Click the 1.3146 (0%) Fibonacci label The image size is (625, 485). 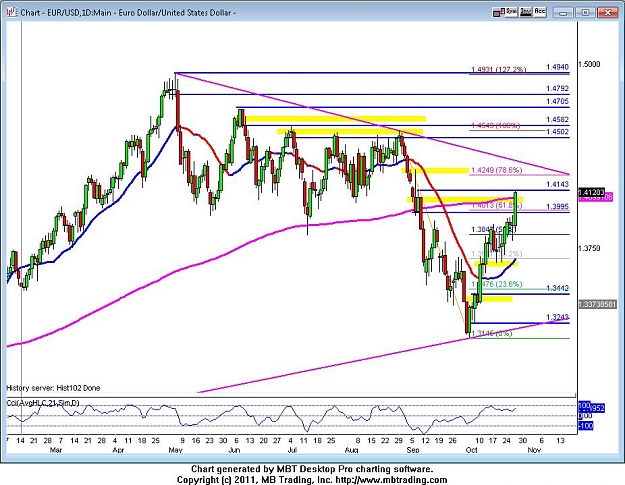click(491, 334)
